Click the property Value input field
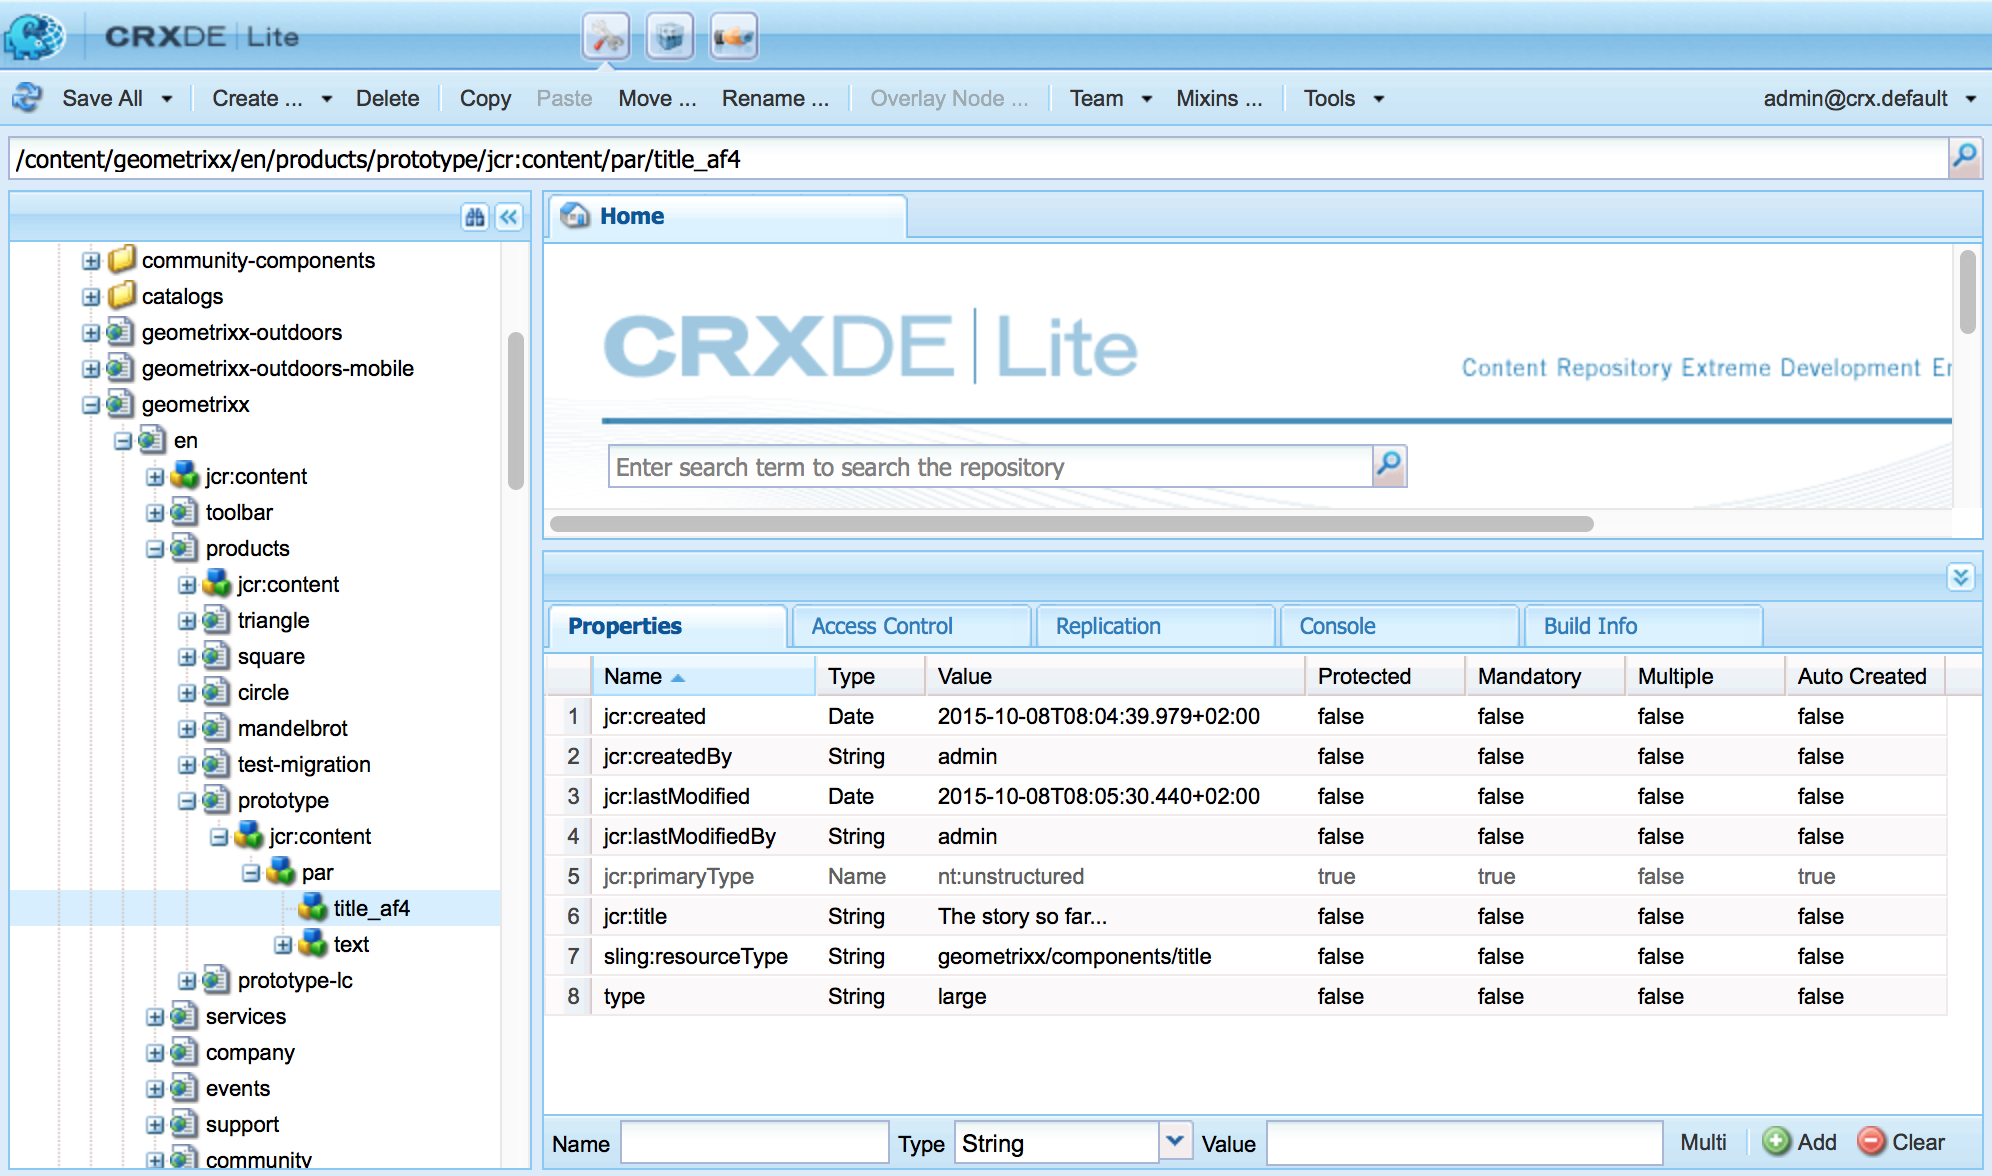This screenshot has width=1992, height=1176. (1464, 1142)
